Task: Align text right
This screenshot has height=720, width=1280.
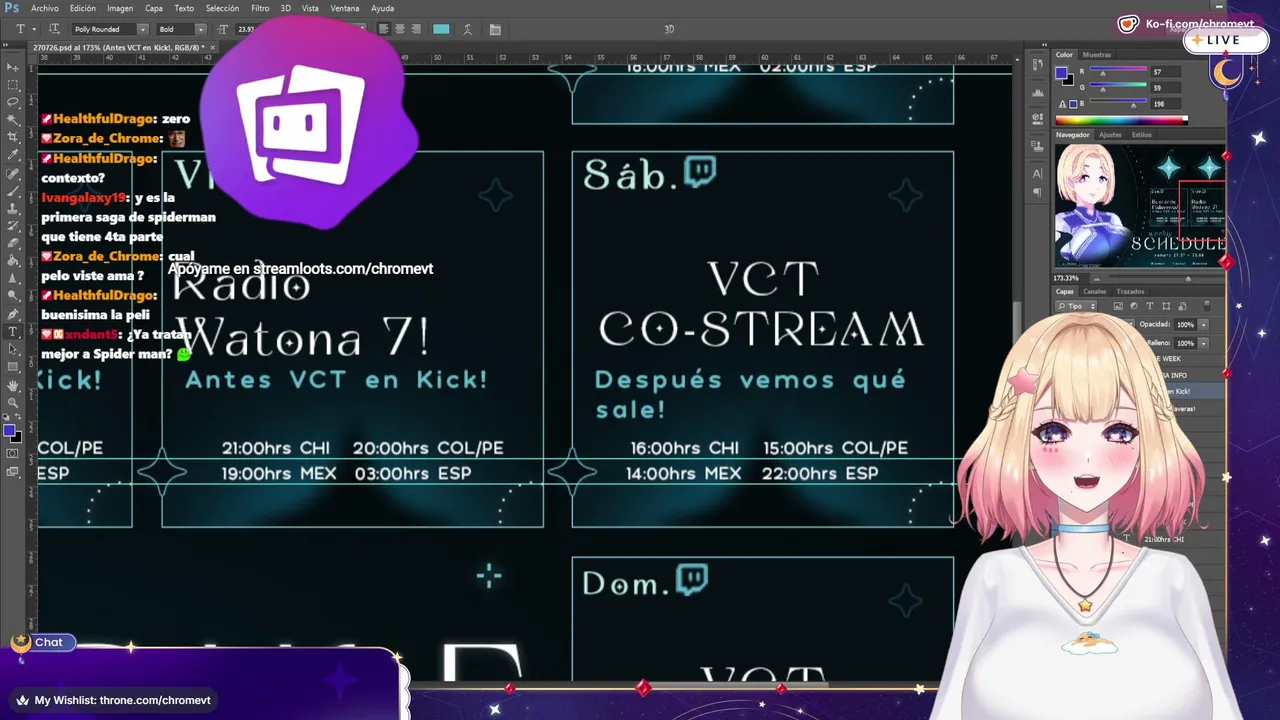Action: 415,29
